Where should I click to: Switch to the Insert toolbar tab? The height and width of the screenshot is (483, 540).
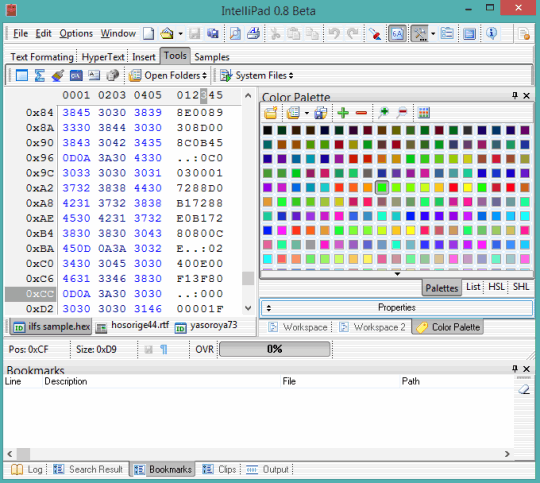click(144, 57)
